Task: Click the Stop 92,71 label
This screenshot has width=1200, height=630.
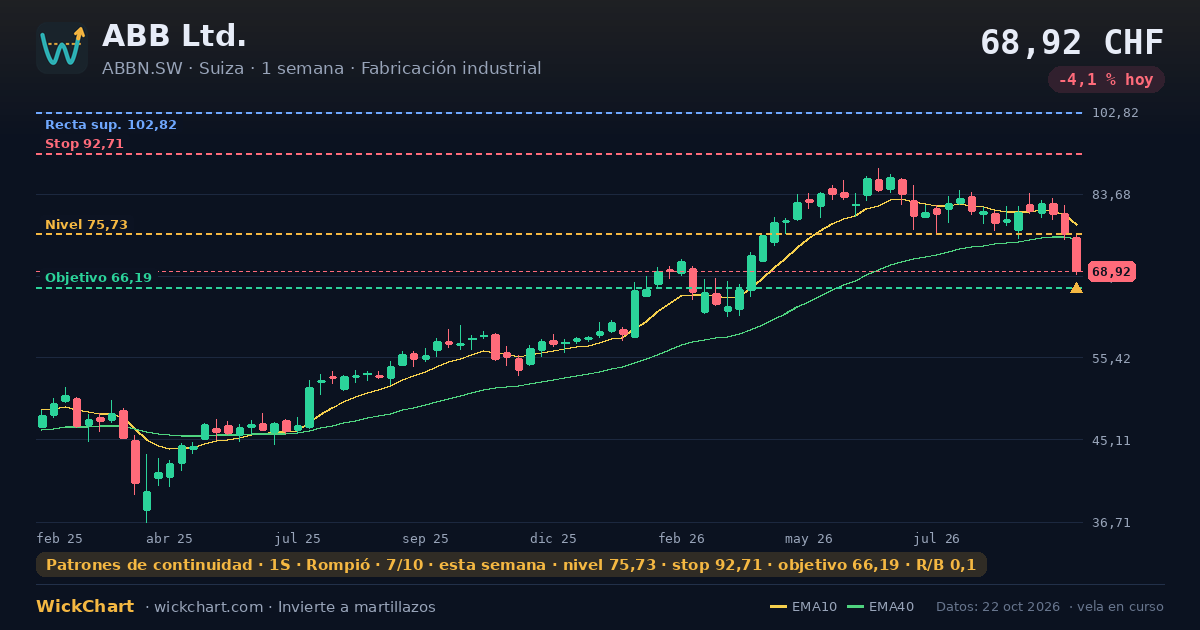Action: [84, 144]
